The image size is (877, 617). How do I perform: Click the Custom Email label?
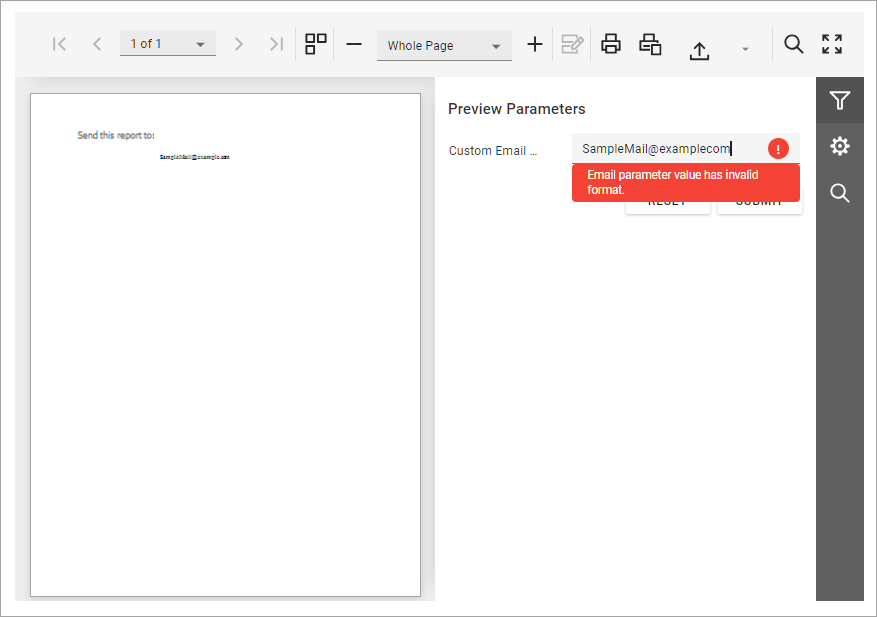tap(493, 151)
